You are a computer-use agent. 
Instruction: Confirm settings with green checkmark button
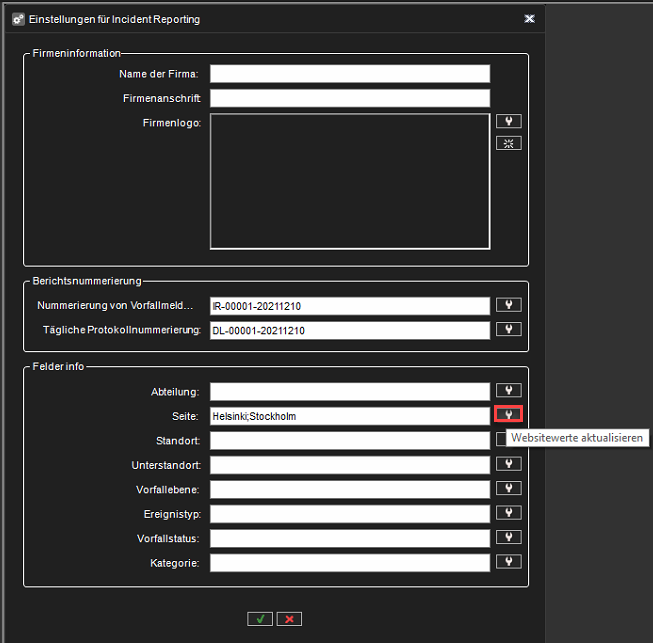point(260,619)
